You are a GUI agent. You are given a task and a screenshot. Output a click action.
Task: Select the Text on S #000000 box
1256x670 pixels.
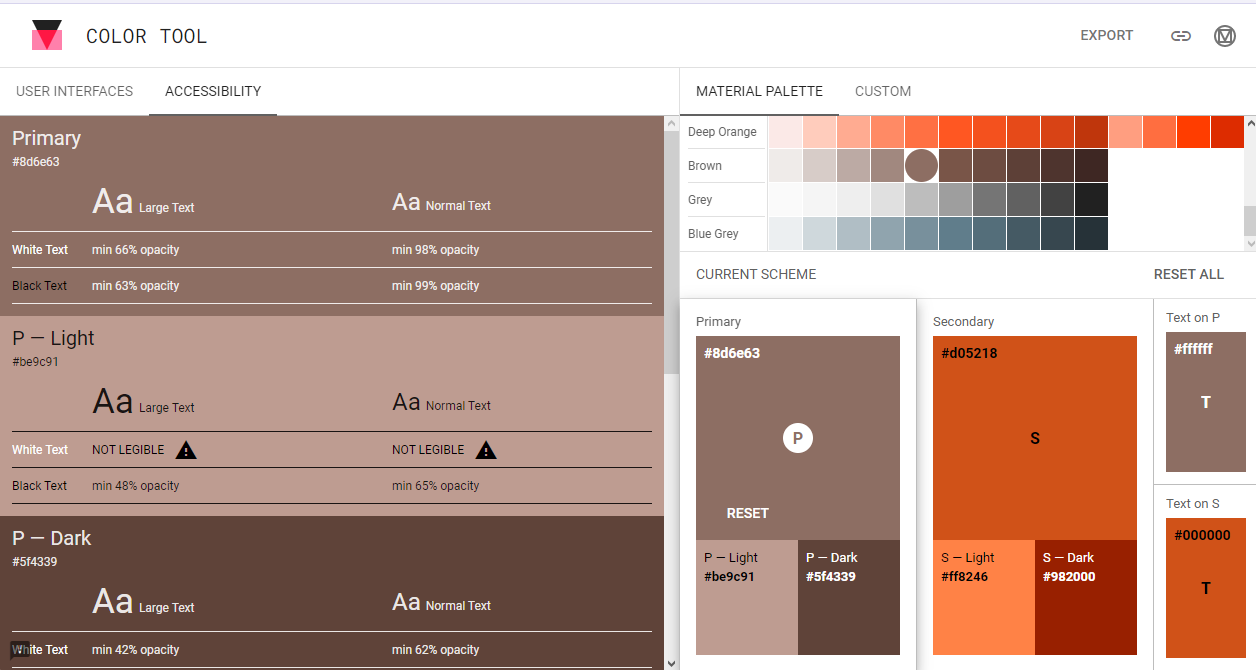[1206, 588]
